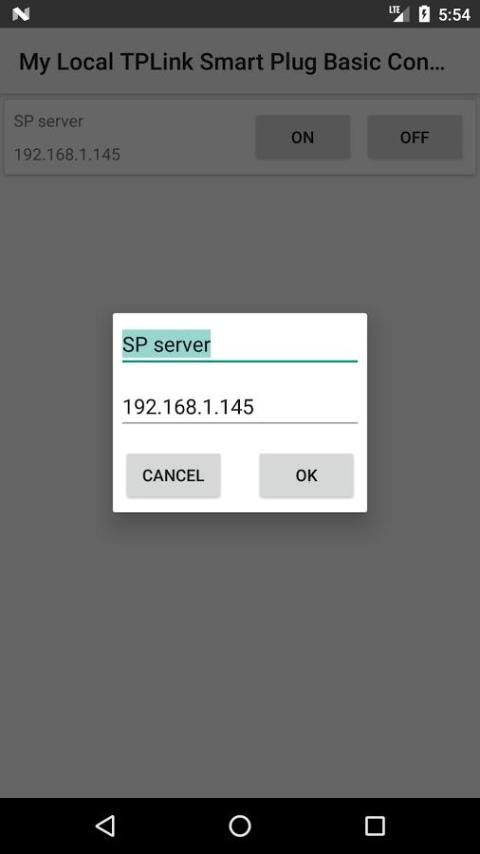Tap the 5:54 clock in status bar

click(454, 14)
